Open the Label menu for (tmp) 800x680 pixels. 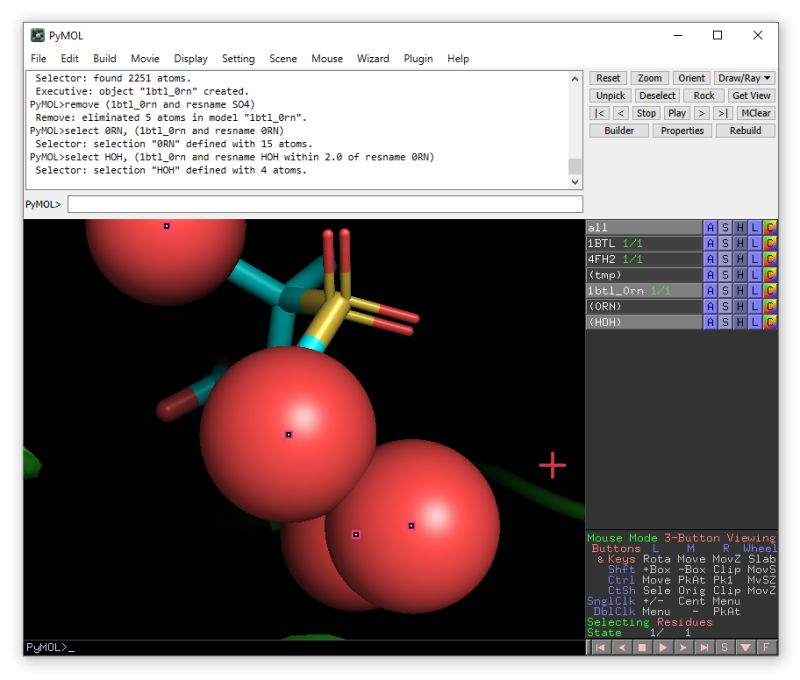point(754,275)
